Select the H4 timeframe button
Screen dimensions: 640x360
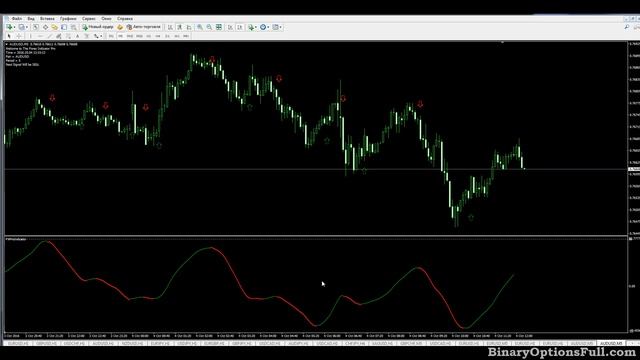click(x=158, y=36)
